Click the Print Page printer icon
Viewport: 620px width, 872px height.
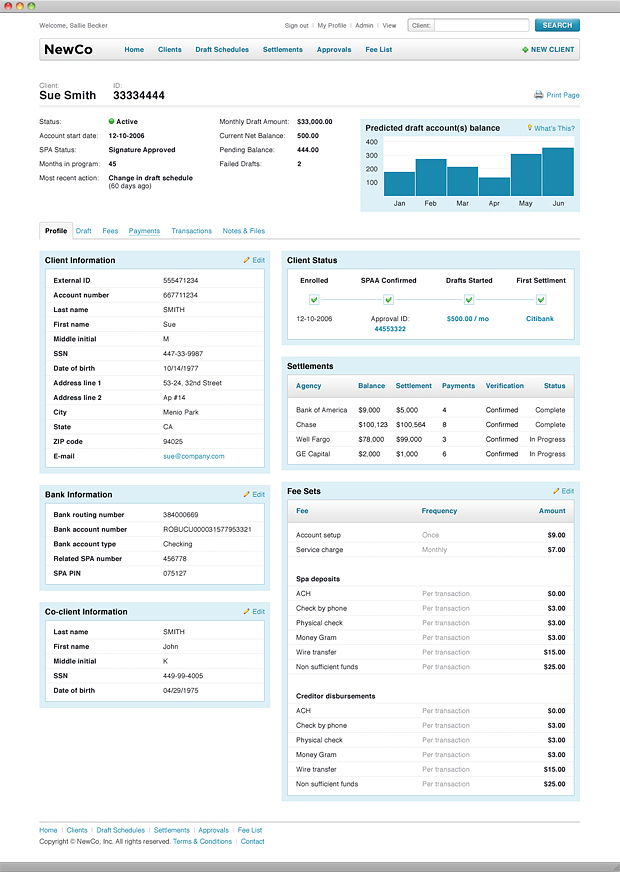pyautogui.click(x=538, y=95)
